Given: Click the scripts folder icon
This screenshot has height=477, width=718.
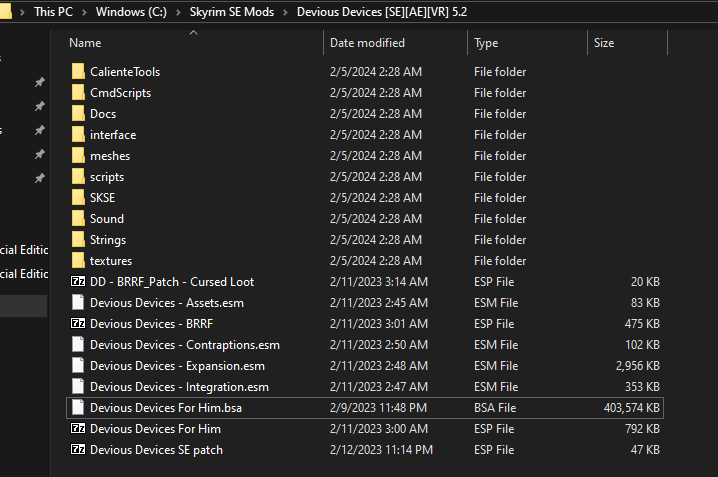Looking at the screenshot, I should 78,177.
